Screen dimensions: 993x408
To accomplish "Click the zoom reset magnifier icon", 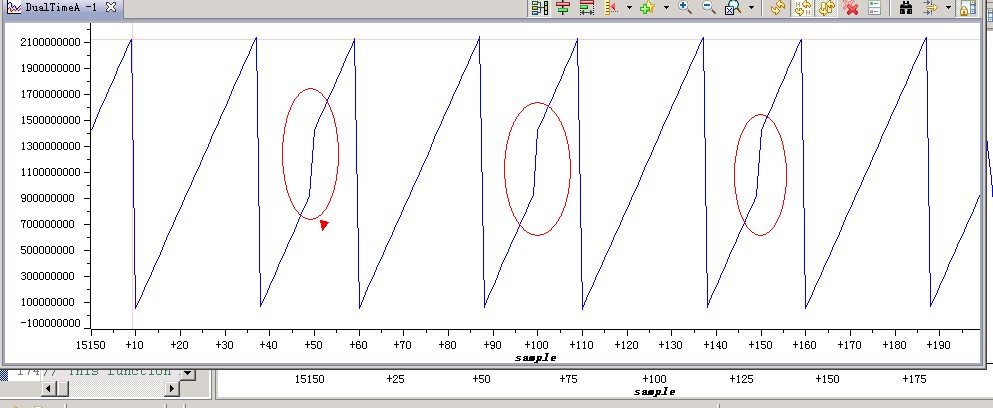I will [733, 8].
